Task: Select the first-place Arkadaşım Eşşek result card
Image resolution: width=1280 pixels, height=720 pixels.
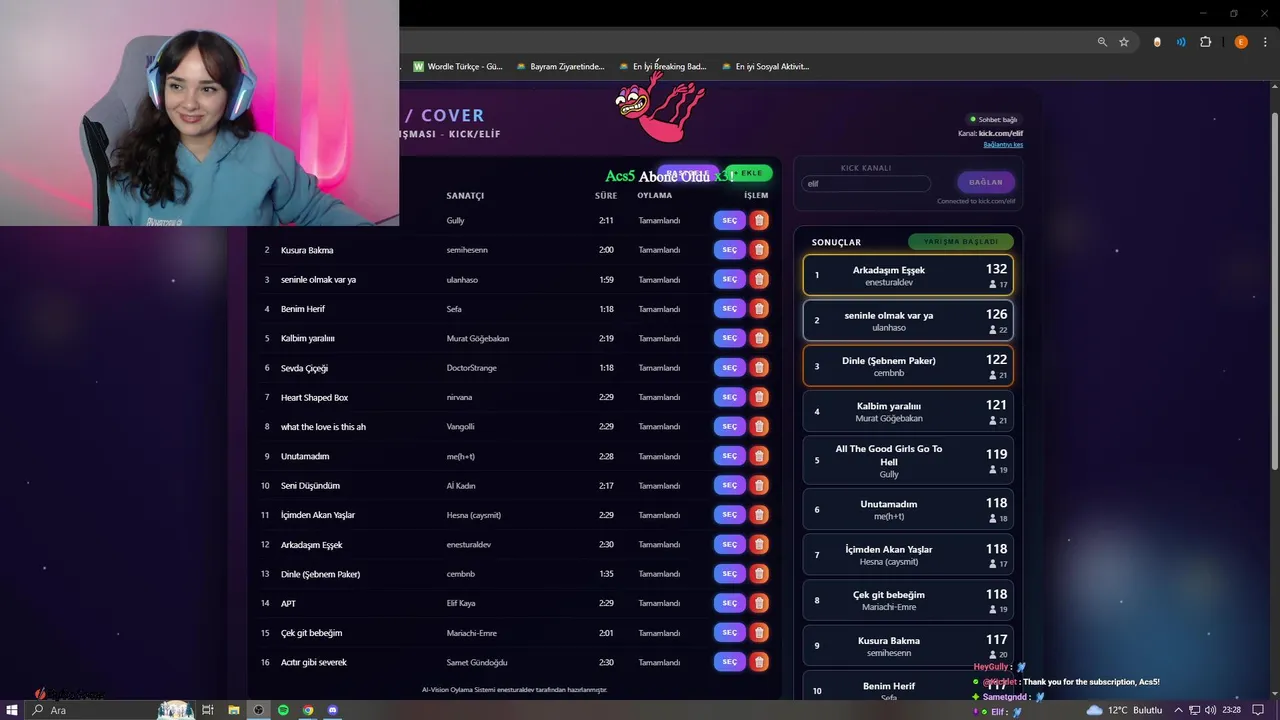Action: click(x=908, y=275)
